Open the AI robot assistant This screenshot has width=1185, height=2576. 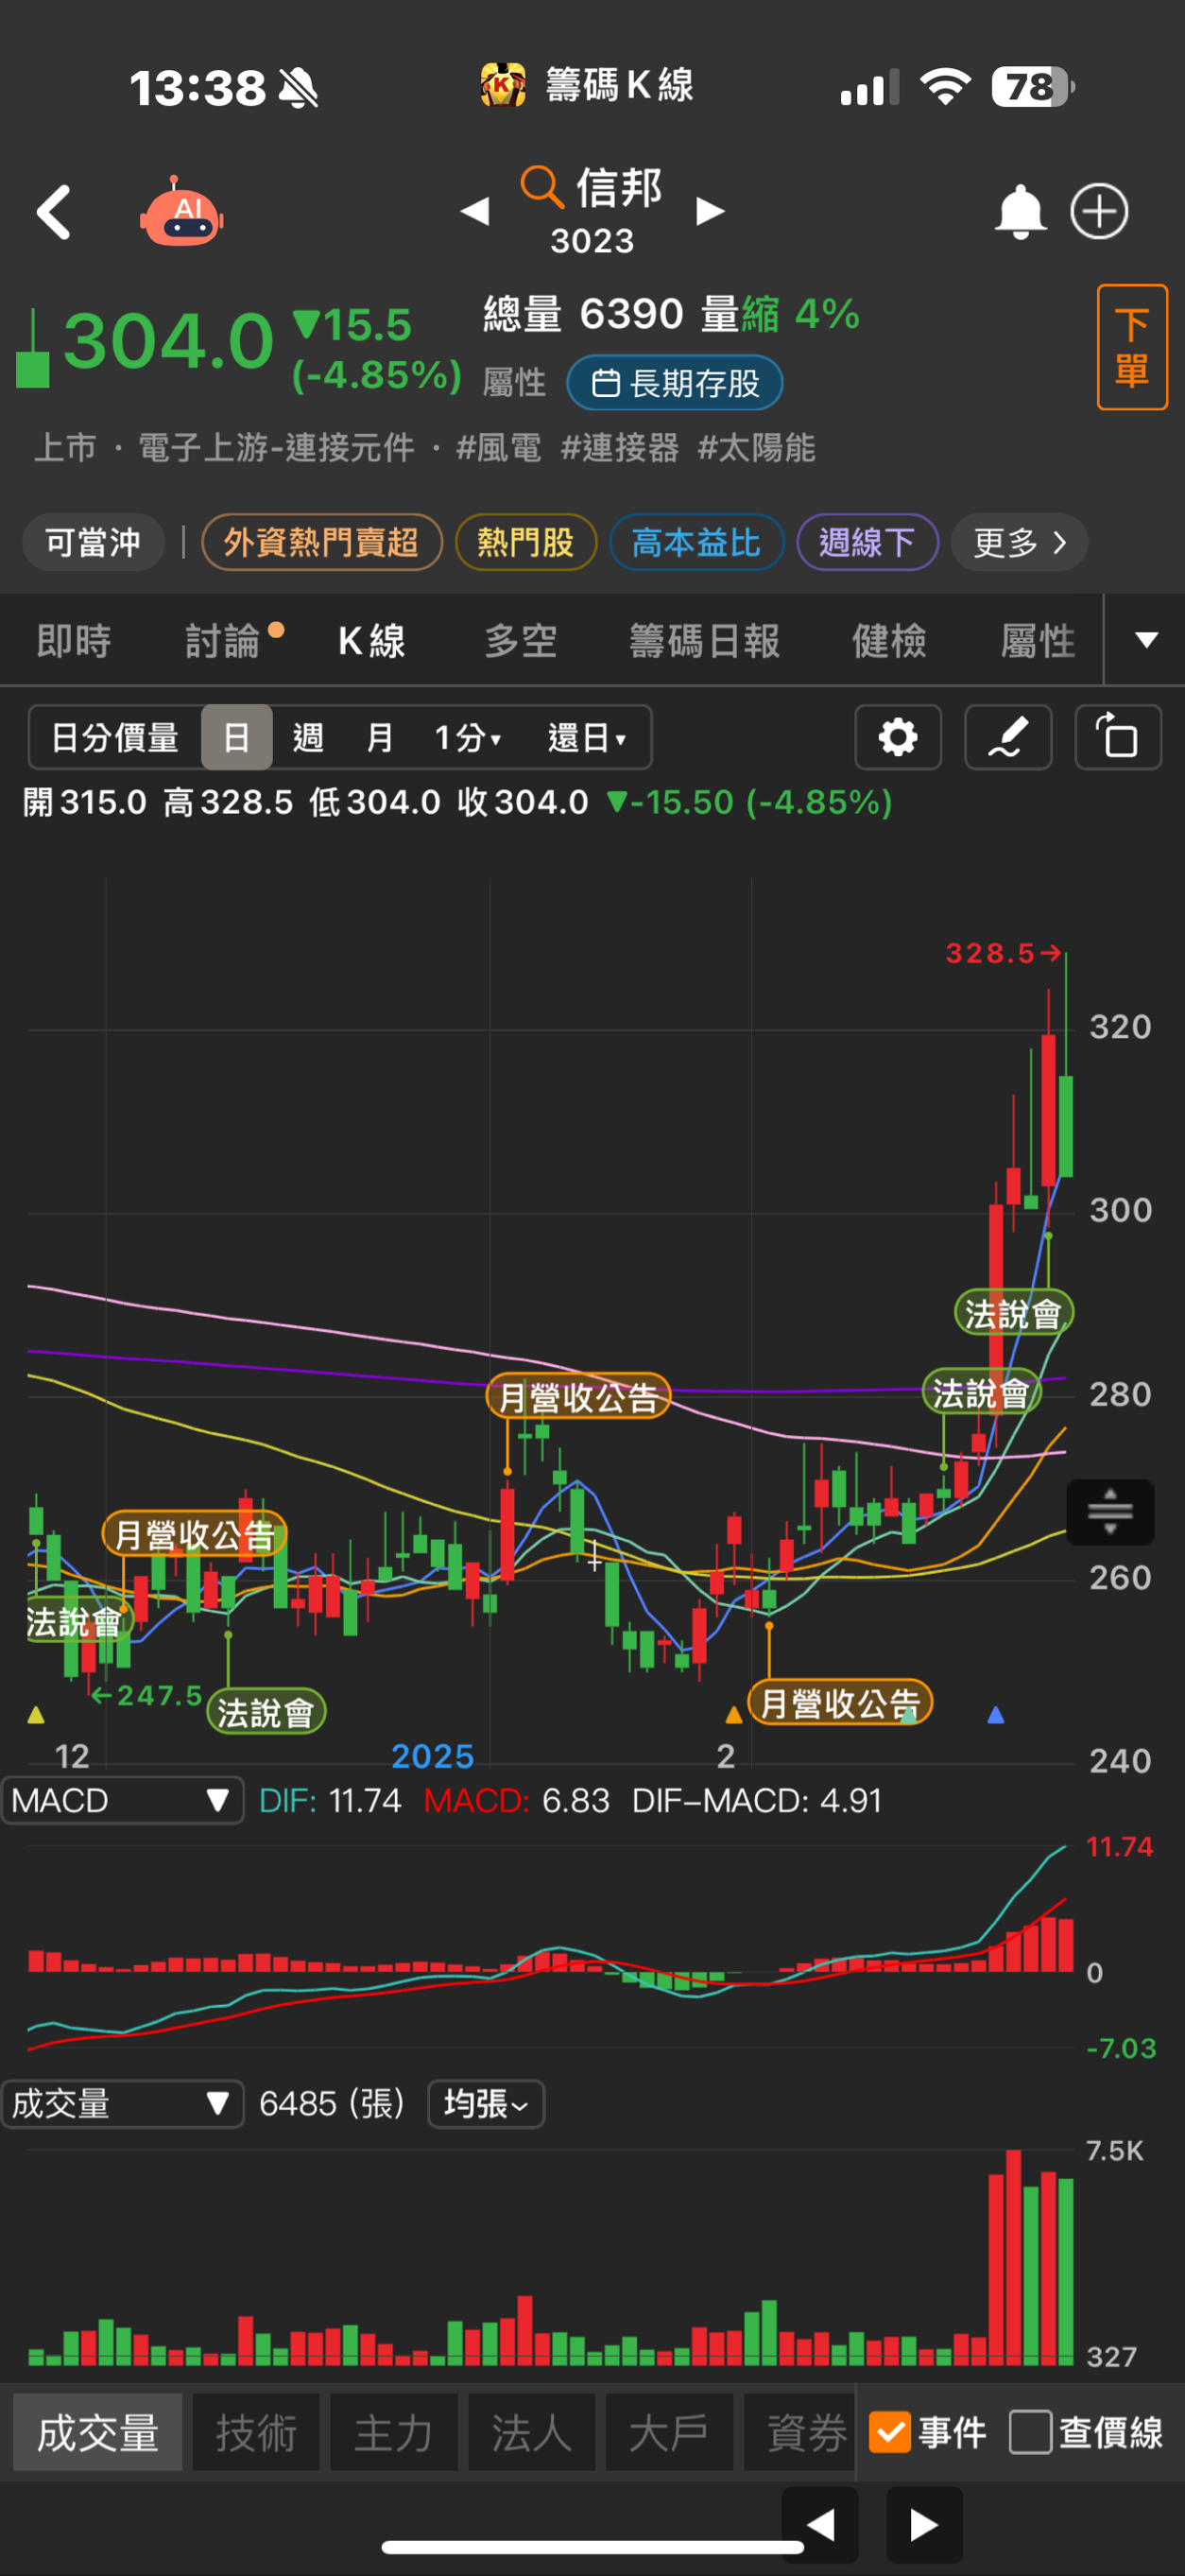[x=181, y=212]
